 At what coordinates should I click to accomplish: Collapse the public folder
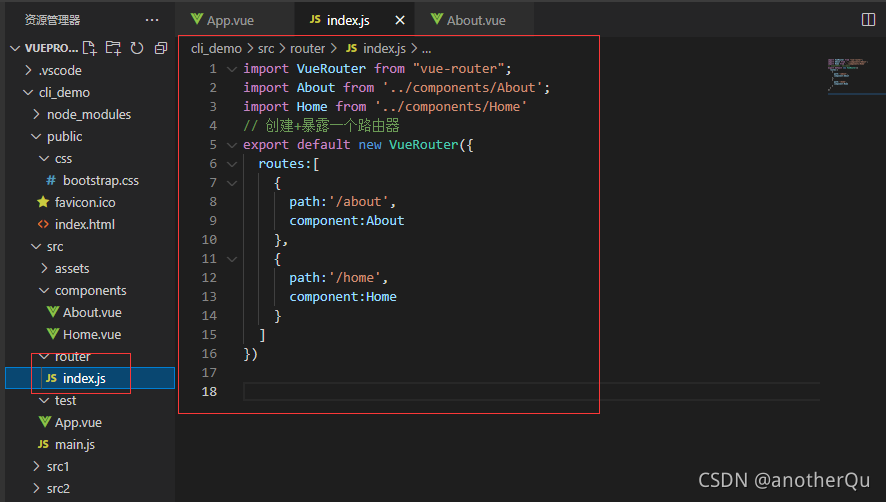[x=36, y=137]
